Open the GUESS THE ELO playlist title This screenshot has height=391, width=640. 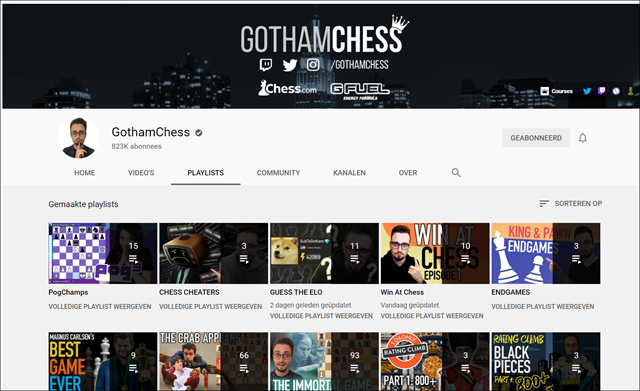296,292
